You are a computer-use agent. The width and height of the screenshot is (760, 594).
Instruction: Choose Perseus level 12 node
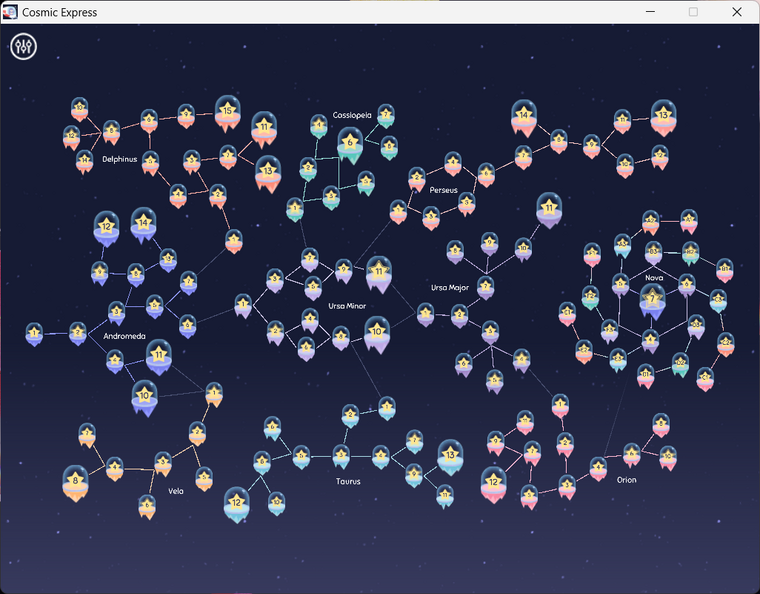point(660,157)
